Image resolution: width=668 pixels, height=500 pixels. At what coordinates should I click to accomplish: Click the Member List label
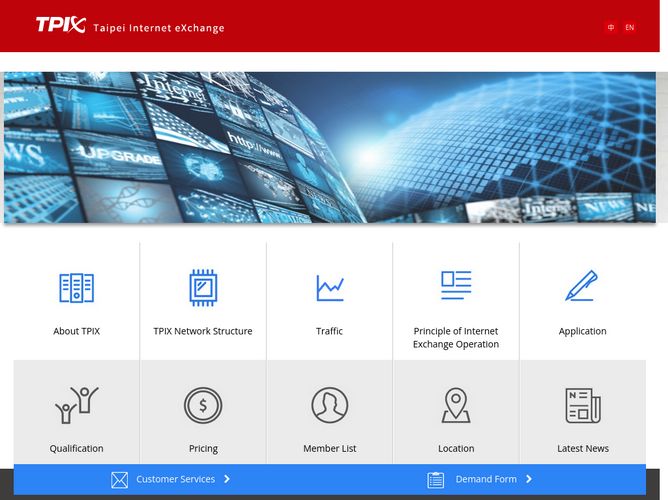point(330,448)
